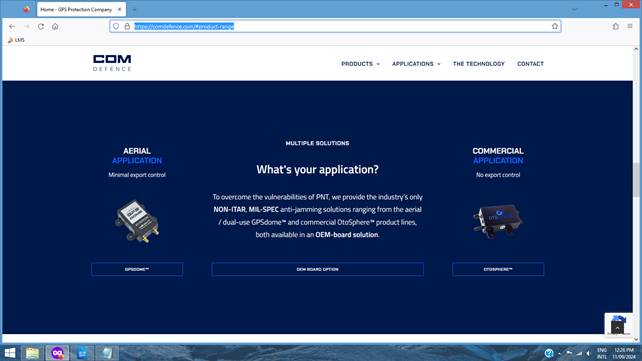Open the Firefox hamburger menu
This screenshot has height=361, width=642.
coord(630,26)
